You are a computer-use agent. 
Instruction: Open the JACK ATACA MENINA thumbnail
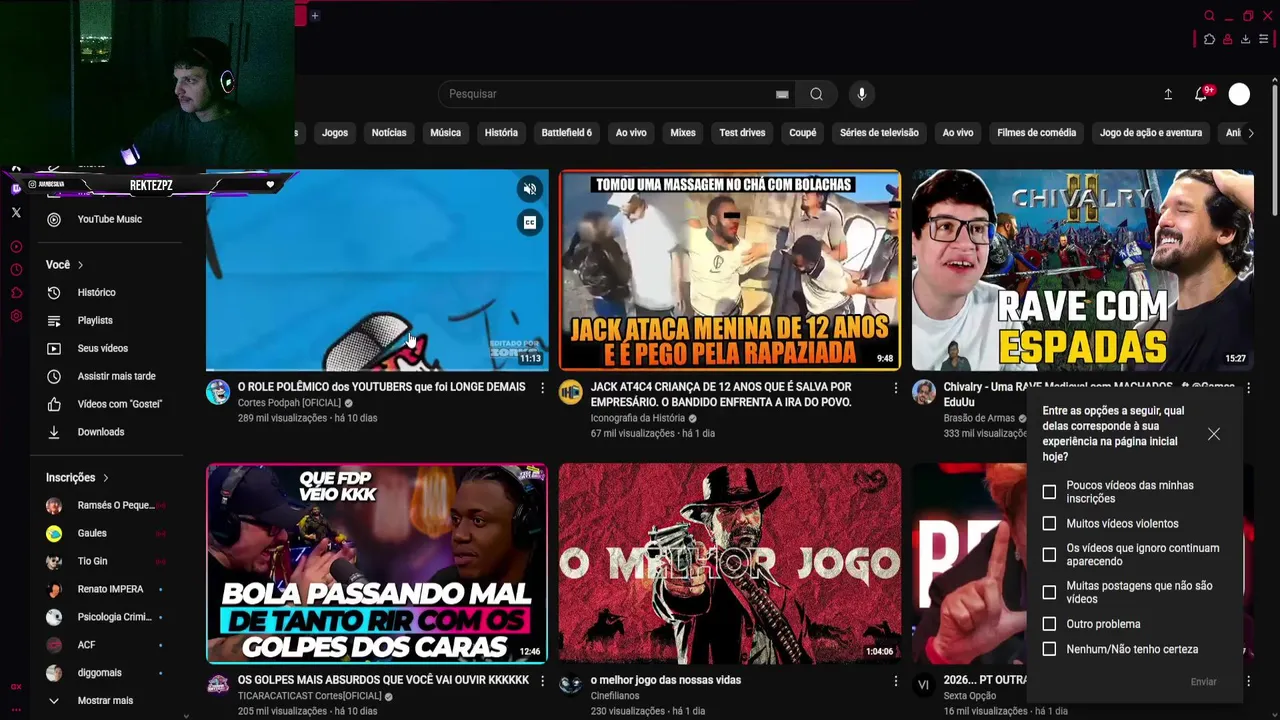[x=730, y=270]
